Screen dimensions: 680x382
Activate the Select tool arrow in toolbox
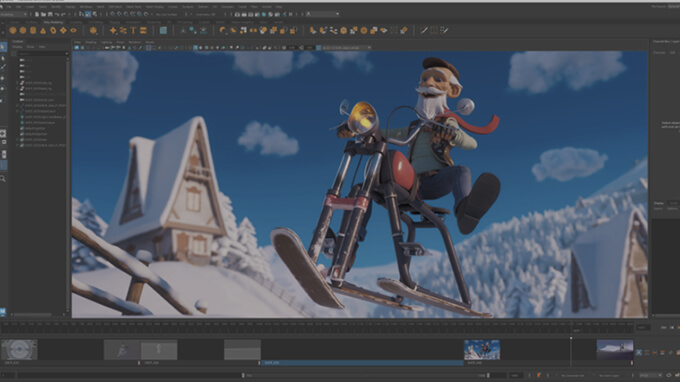3,47
